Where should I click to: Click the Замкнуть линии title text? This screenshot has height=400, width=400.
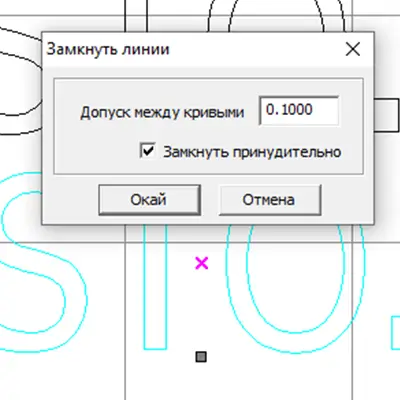tap(108, 49)
